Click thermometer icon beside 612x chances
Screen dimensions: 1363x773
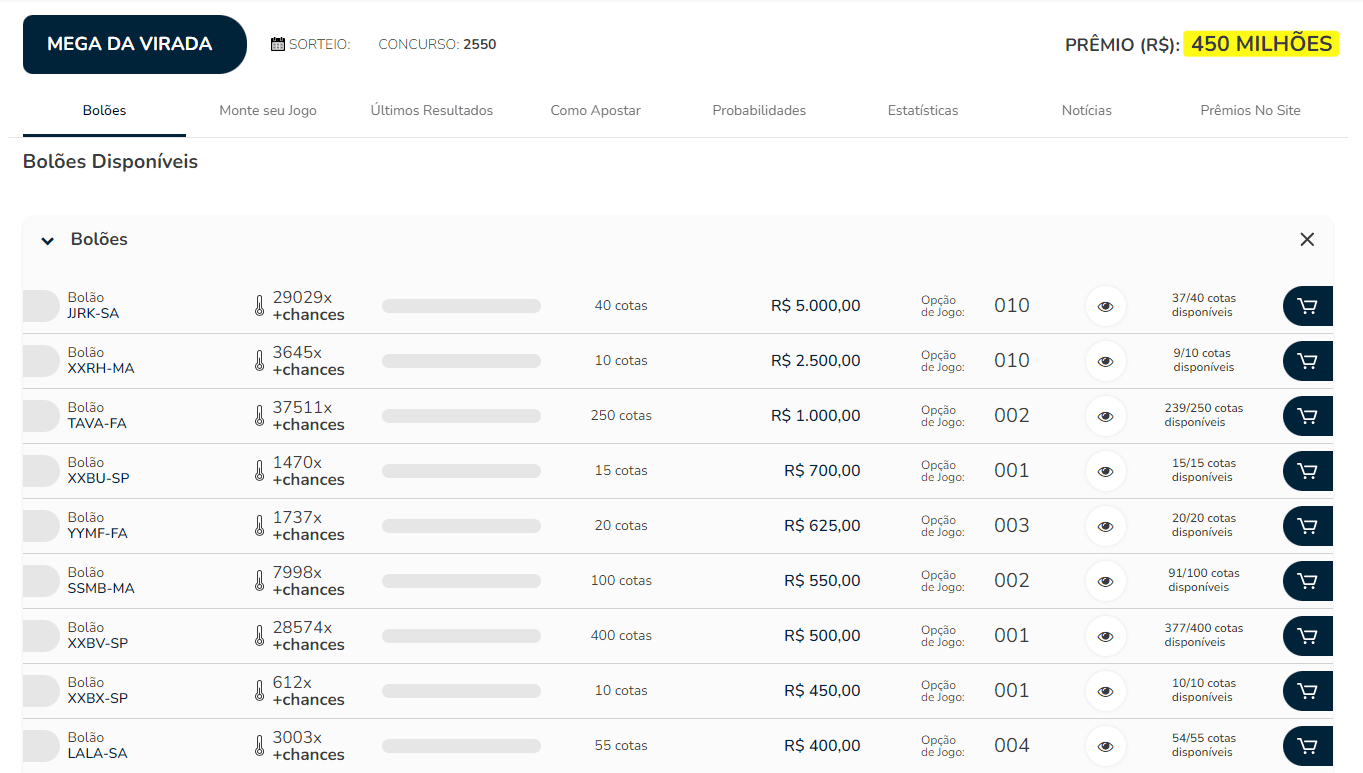[x=259, y=691]
